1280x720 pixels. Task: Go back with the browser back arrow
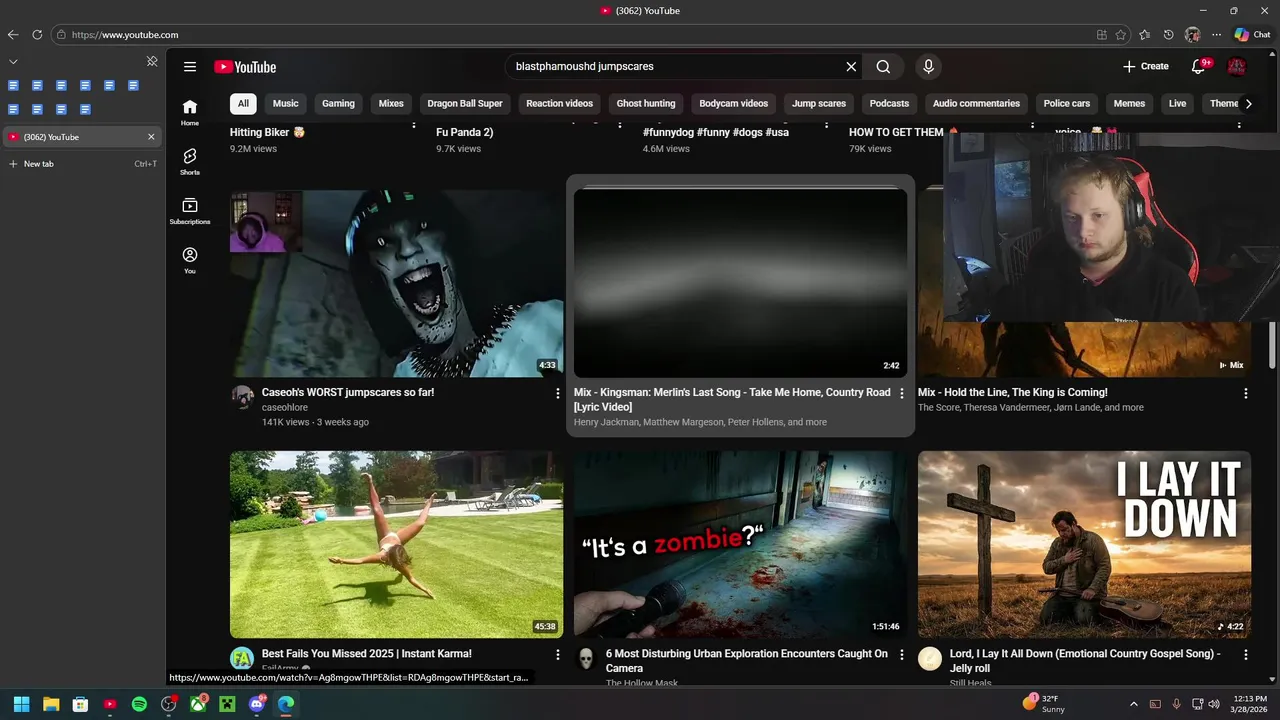pyautogui.click(x=13, y=34)
